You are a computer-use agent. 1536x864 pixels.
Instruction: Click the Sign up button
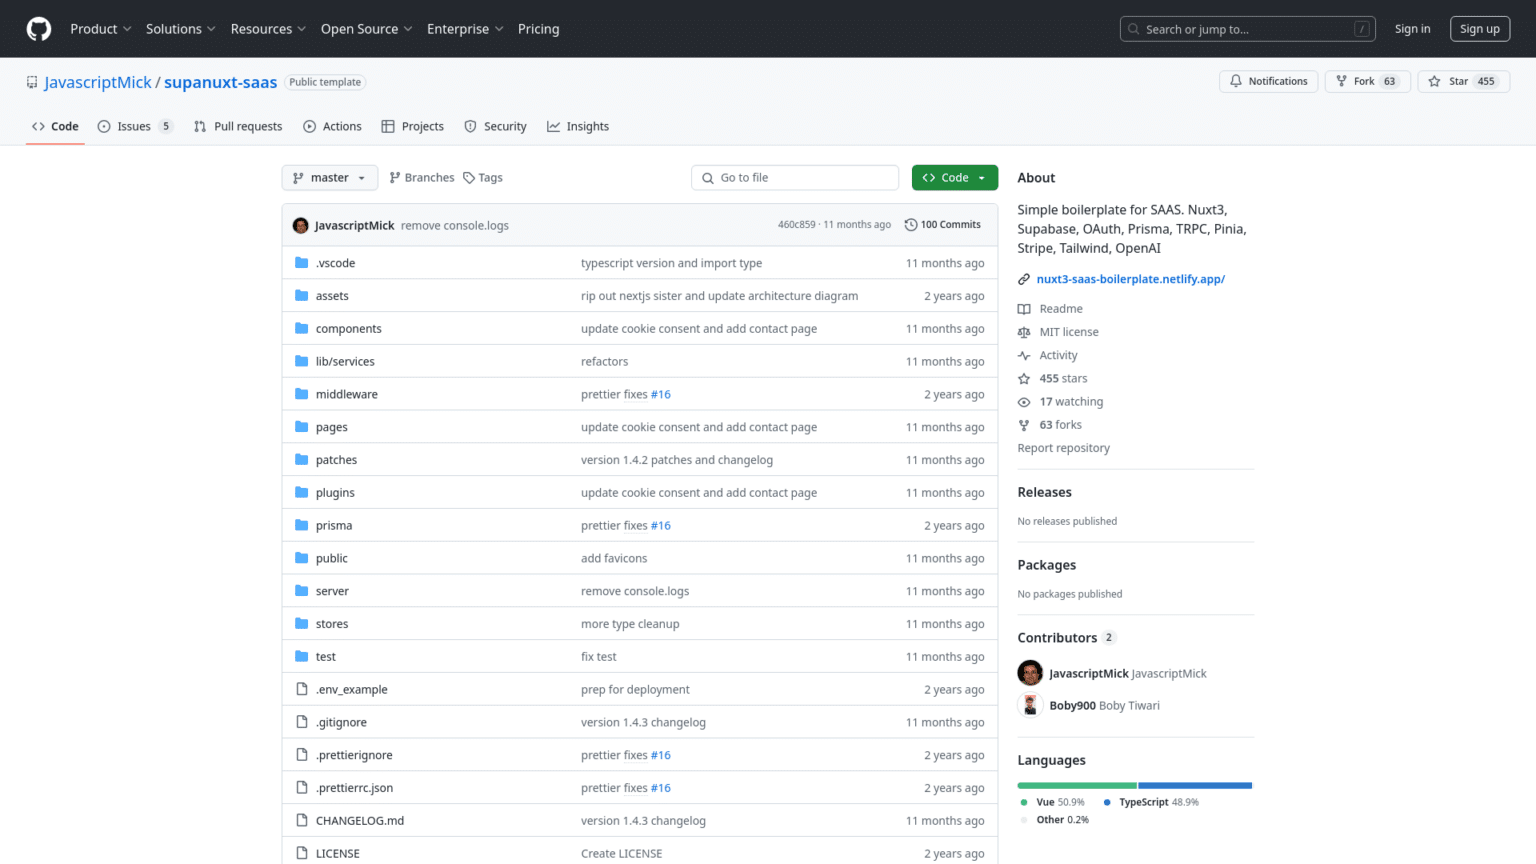tap(1479, 29)
